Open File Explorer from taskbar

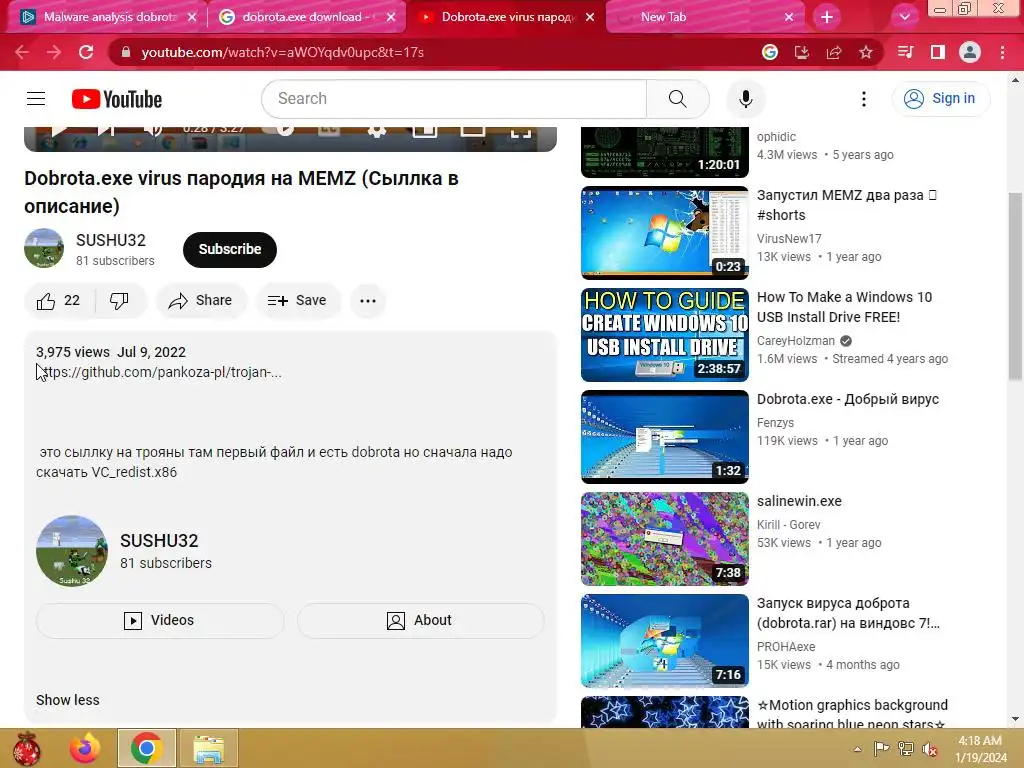[209, 748]
